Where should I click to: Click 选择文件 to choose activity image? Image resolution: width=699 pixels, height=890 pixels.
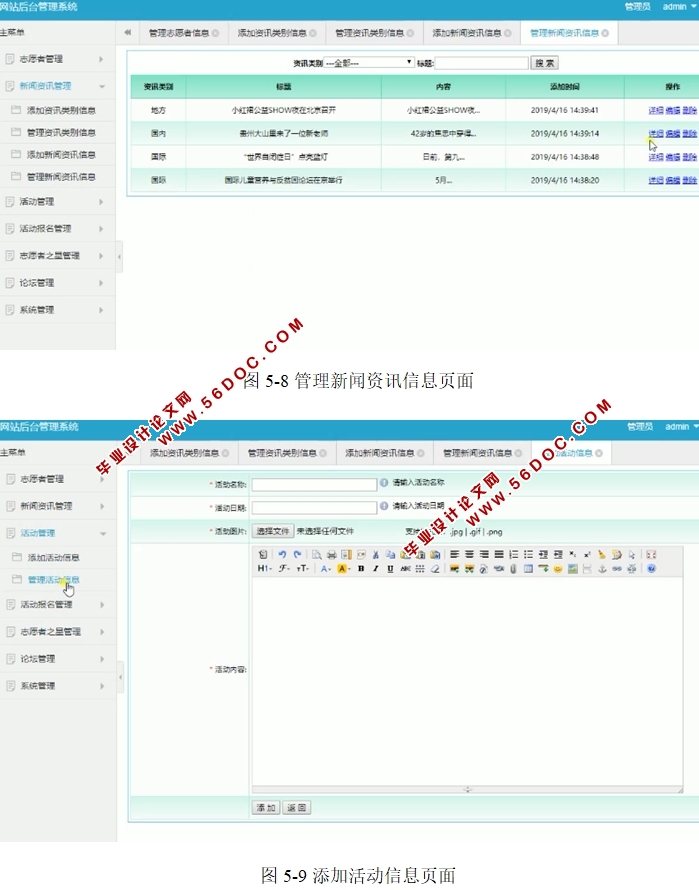pyautogui.click(x=273, y=531)
